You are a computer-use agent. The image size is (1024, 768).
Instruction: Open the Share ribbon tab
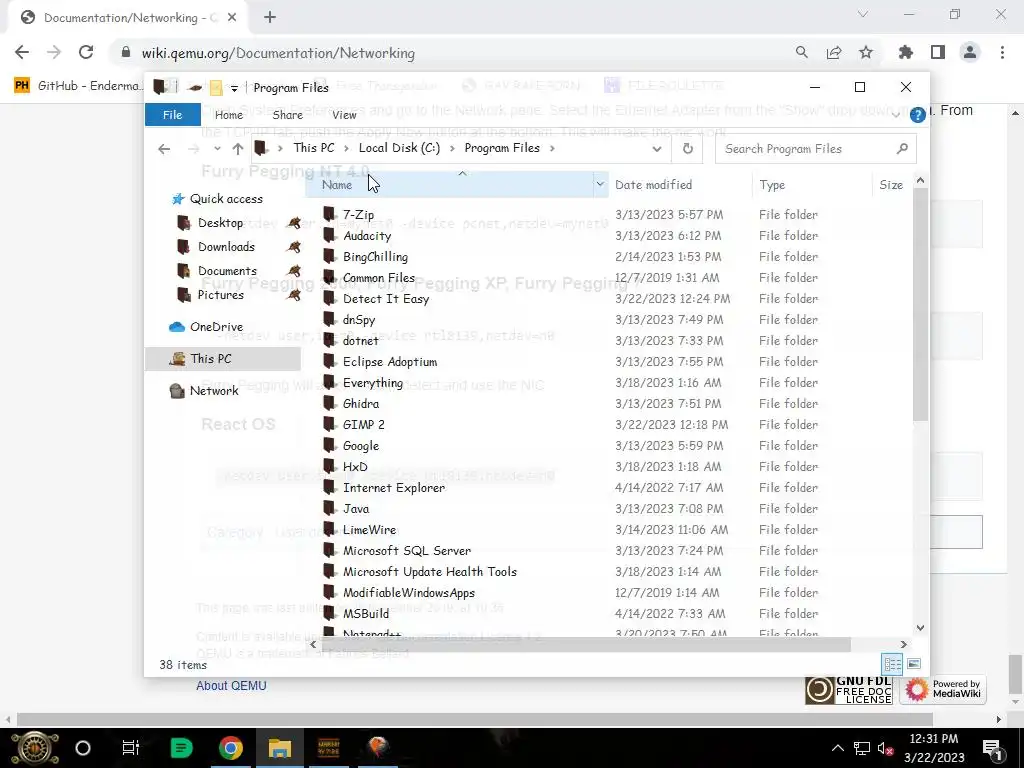(x=288, y=115)
